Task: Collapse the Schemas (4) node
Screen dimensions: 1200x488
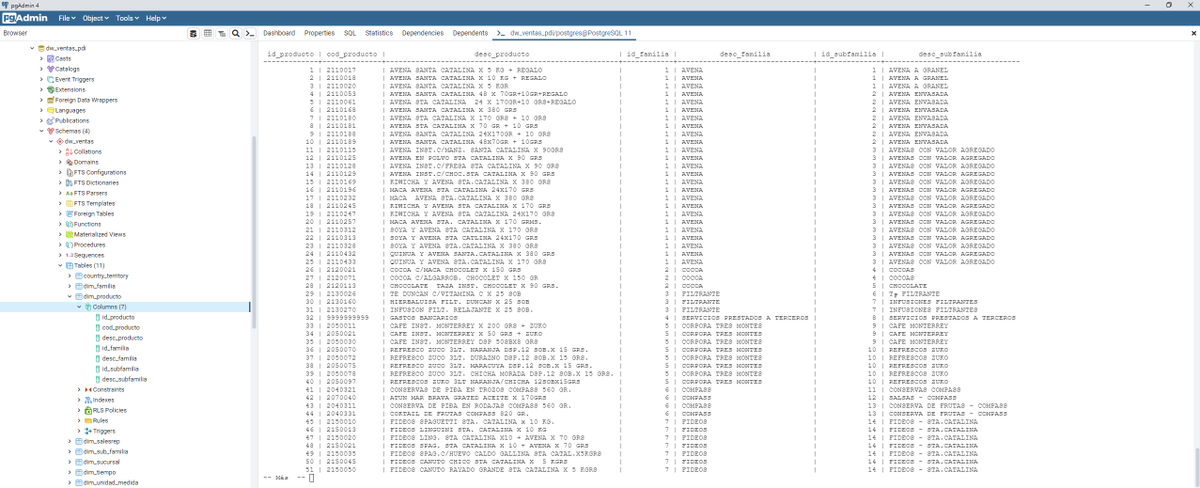Action: point(42,131)
